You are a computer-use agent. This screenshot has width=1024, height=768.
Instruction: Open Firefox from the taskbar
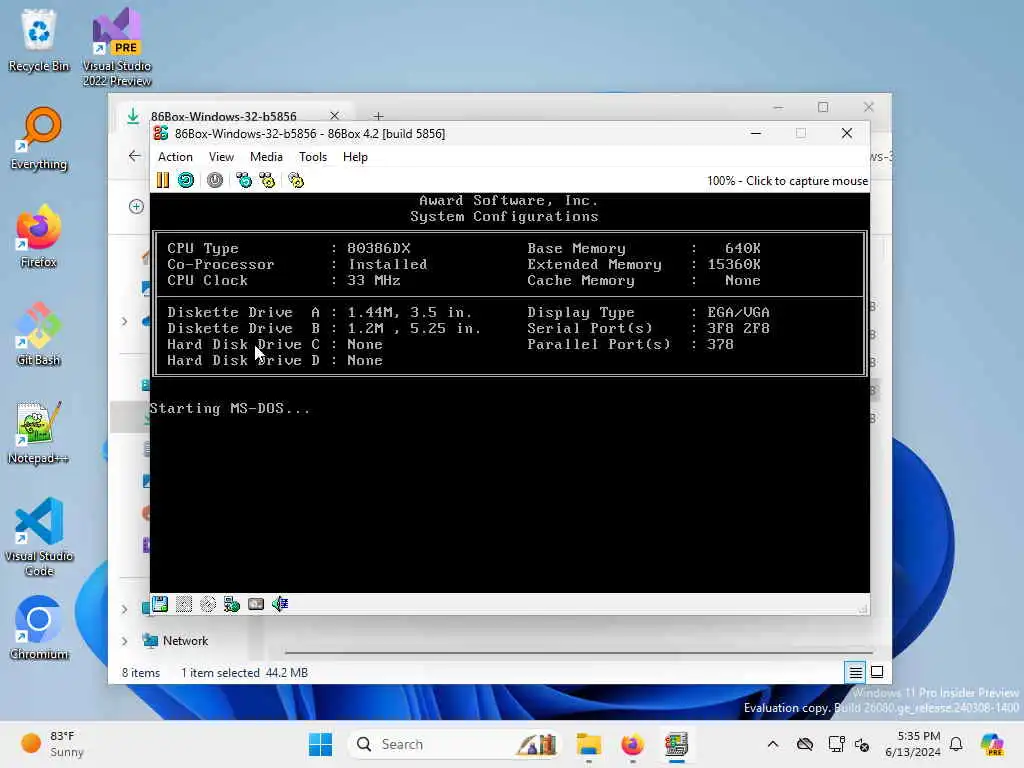point(632,744)
